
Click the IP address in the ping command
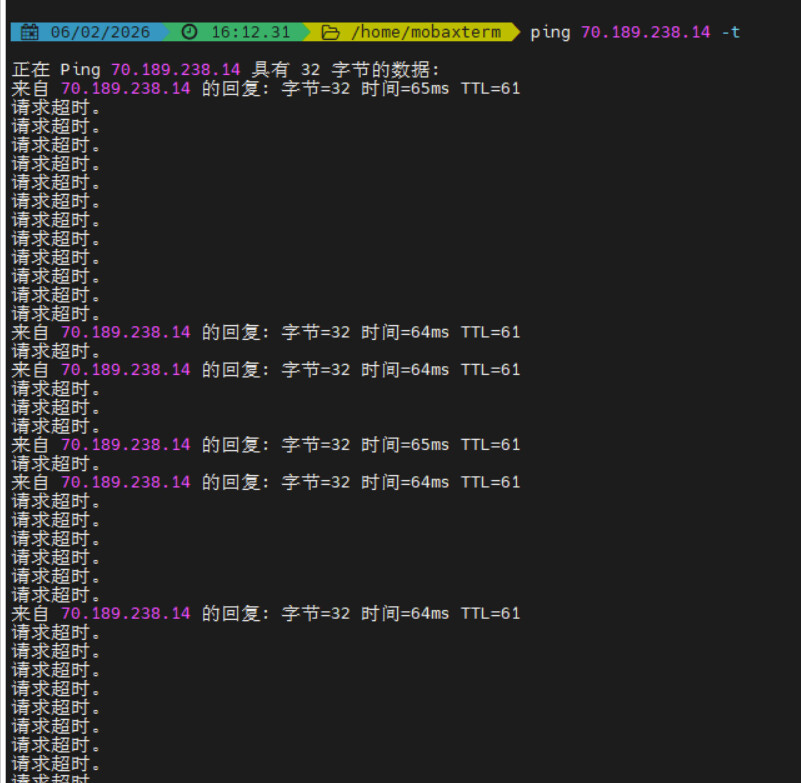point(645,32)
